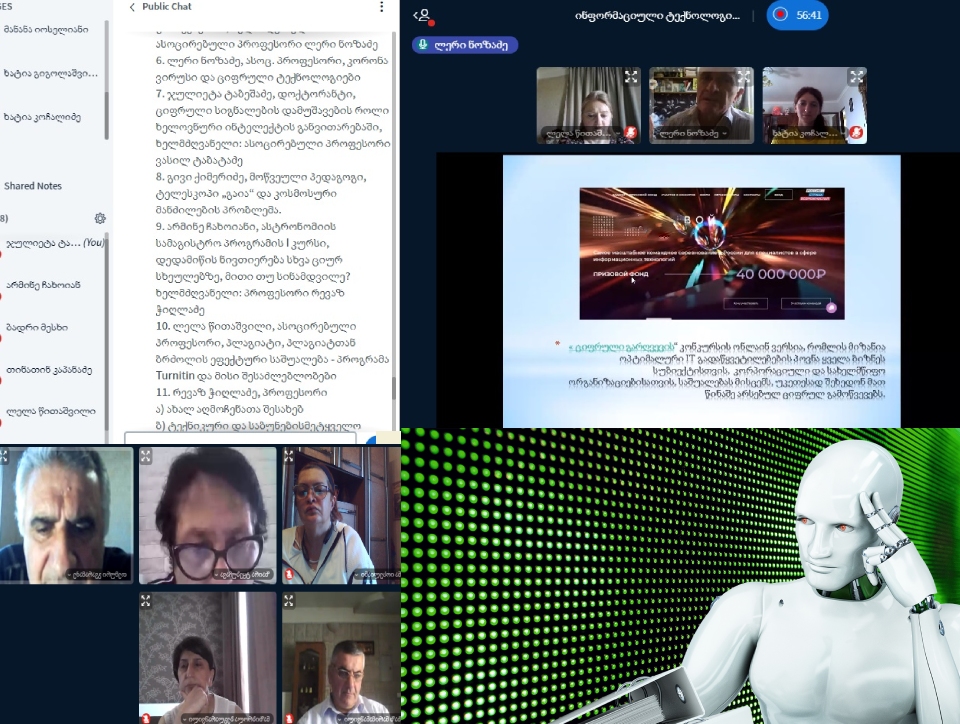Toggle the users list panel icon
This screenshot has height=724, width=960.
[423, 16]
